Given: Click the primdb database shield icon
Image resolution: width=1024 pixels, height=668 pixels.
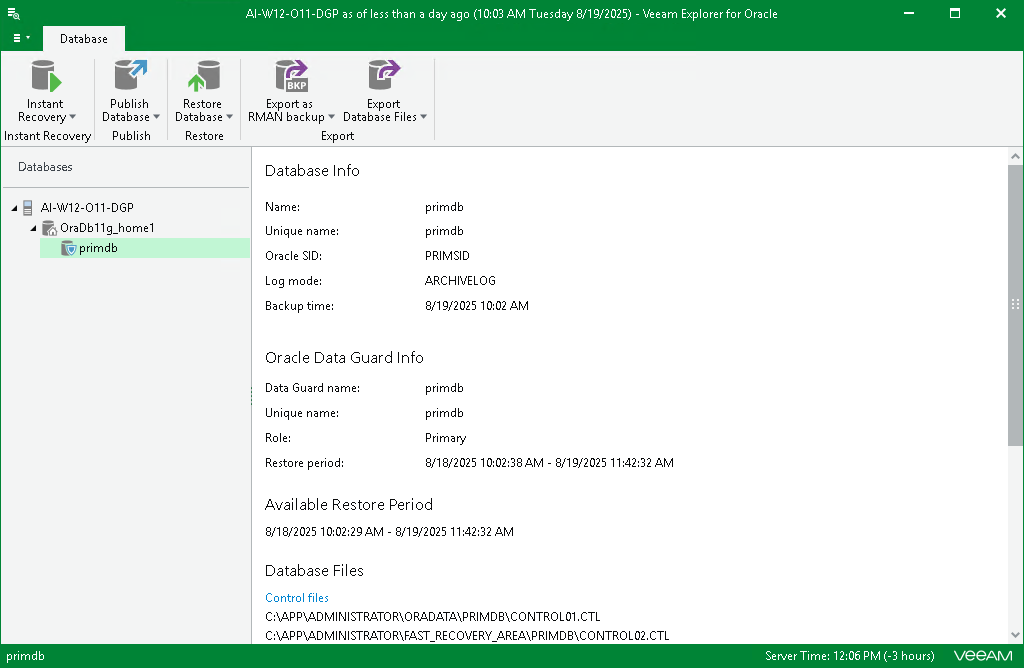Looking at the screenshot, I should click(69, 248).
